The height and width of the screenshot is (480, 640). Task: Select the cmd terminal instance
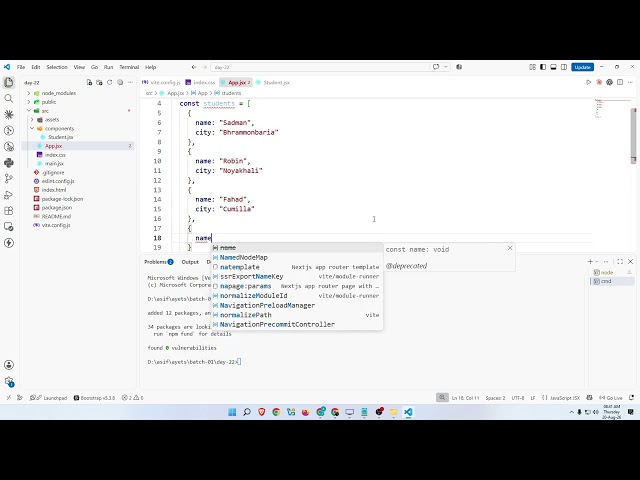(612, 281)
